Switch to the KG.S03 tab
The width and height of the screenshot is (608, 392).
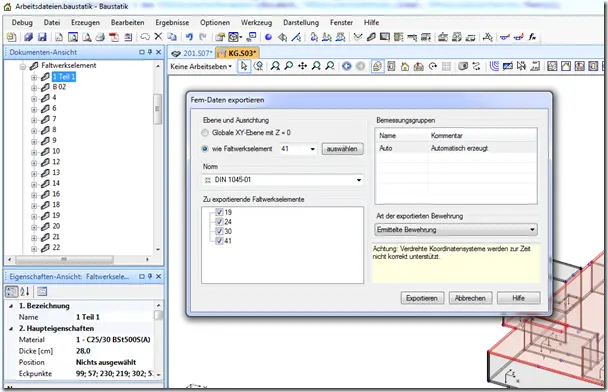coord(237,53)
